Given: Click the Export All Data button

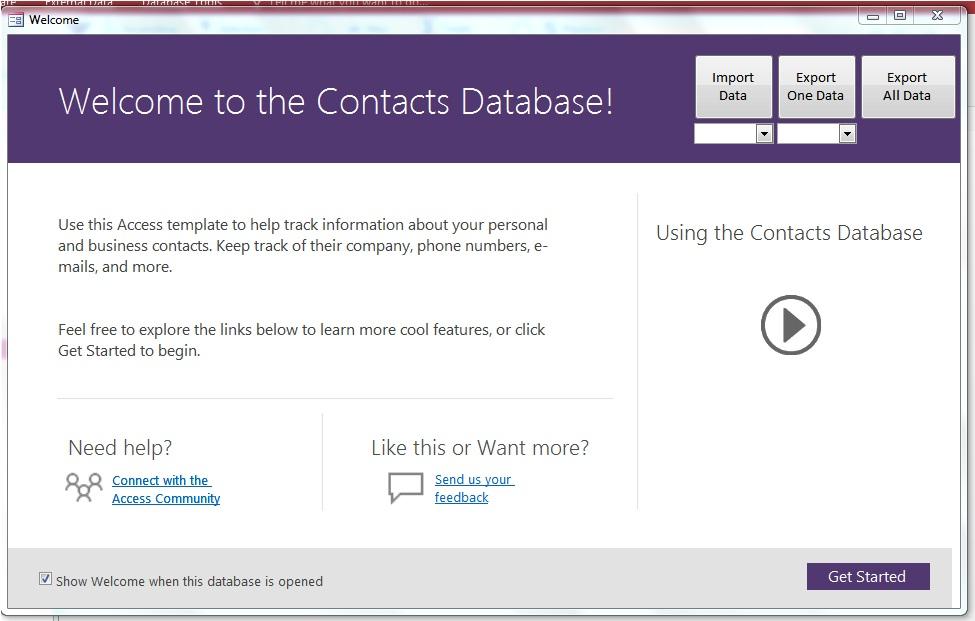Looking at the screenshot, I should coord(907,86).
